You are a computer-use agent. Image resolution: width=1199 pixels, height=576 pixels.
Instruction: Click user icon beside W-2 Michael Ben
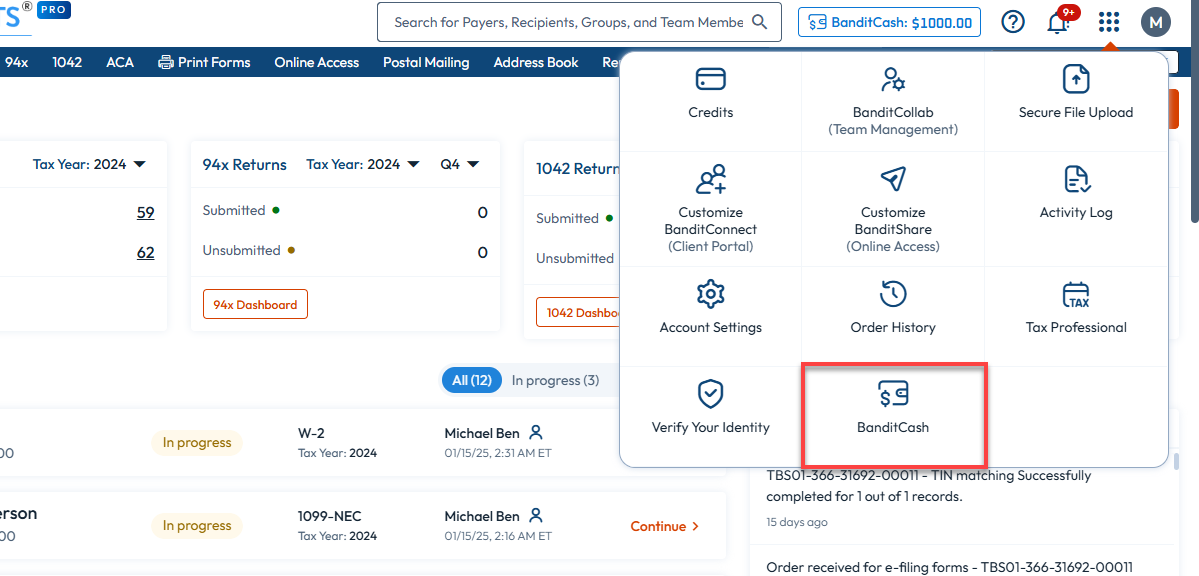[536, 433]
